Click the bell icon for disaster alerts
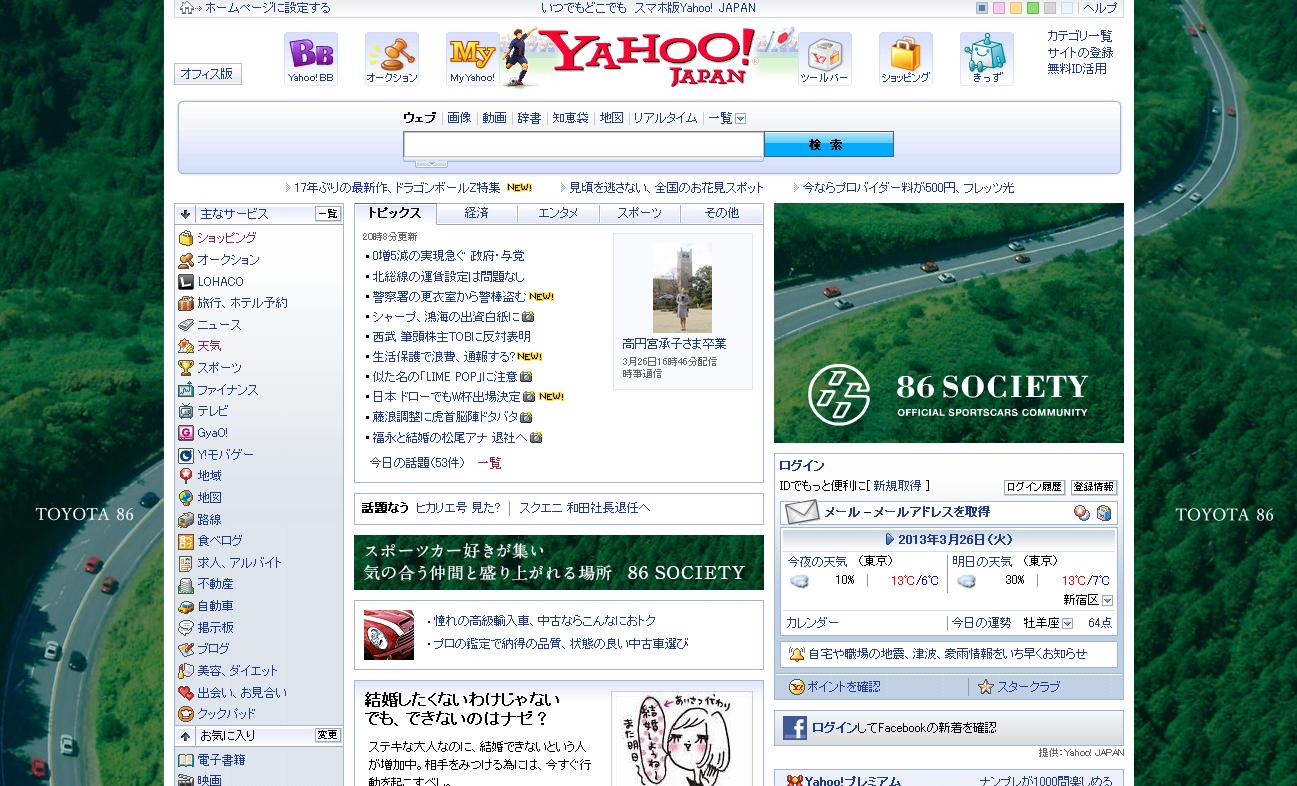 (x=796, y=654)
